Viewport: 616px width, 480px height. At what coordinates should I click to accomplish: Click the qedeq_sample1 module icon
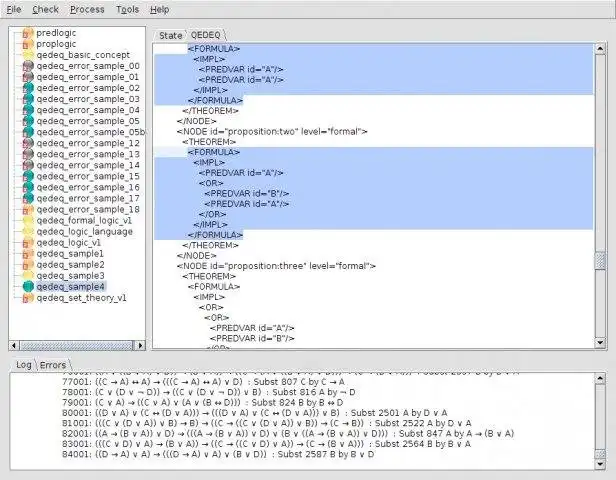pyautogui.click(x=28, y=253)
